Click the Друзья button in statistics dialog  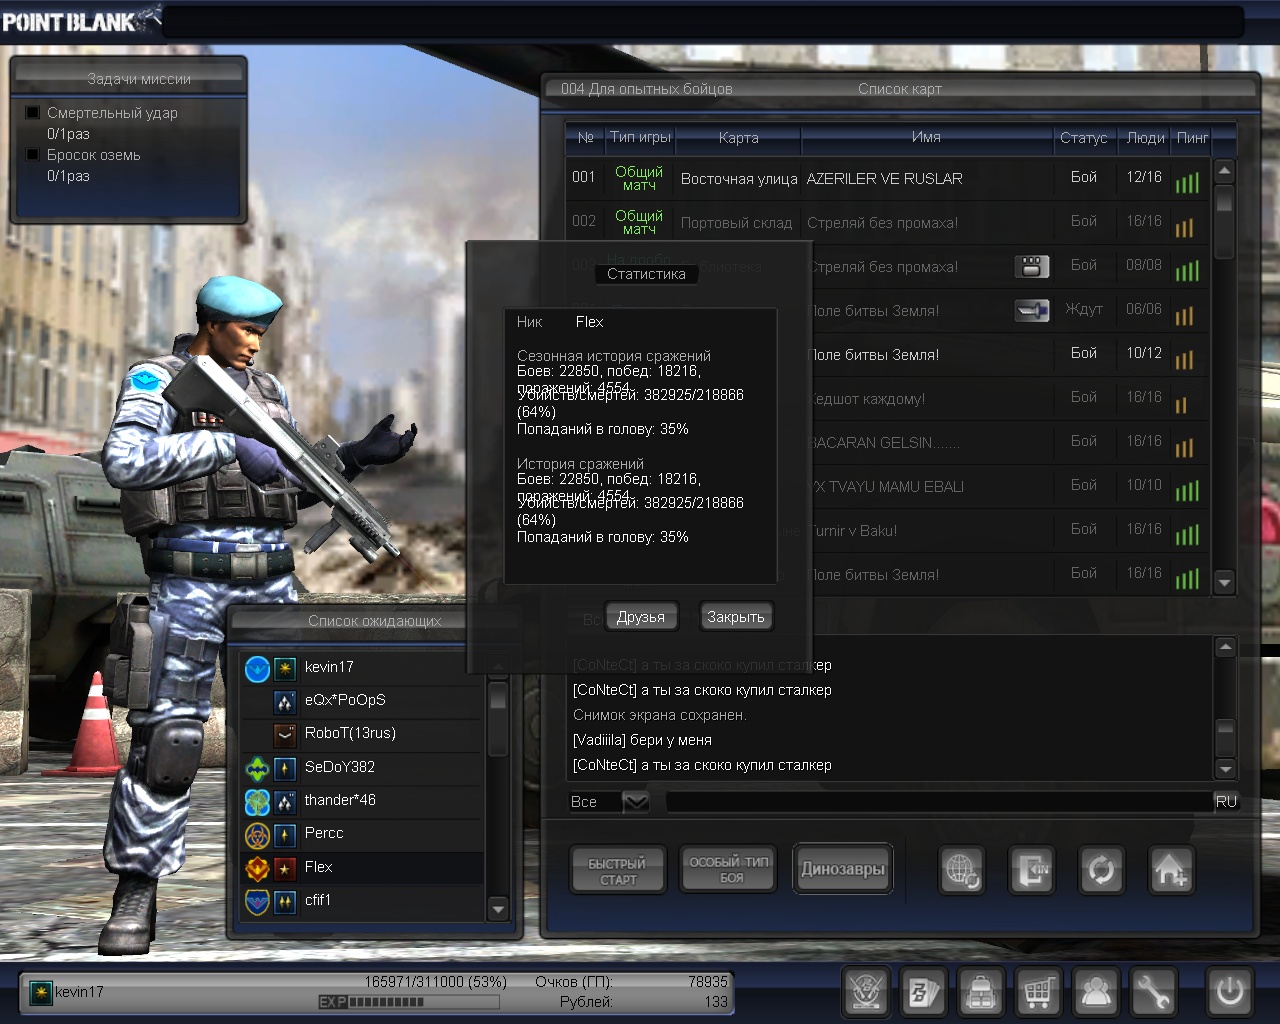pyautogui.click(x=641, y=617)
